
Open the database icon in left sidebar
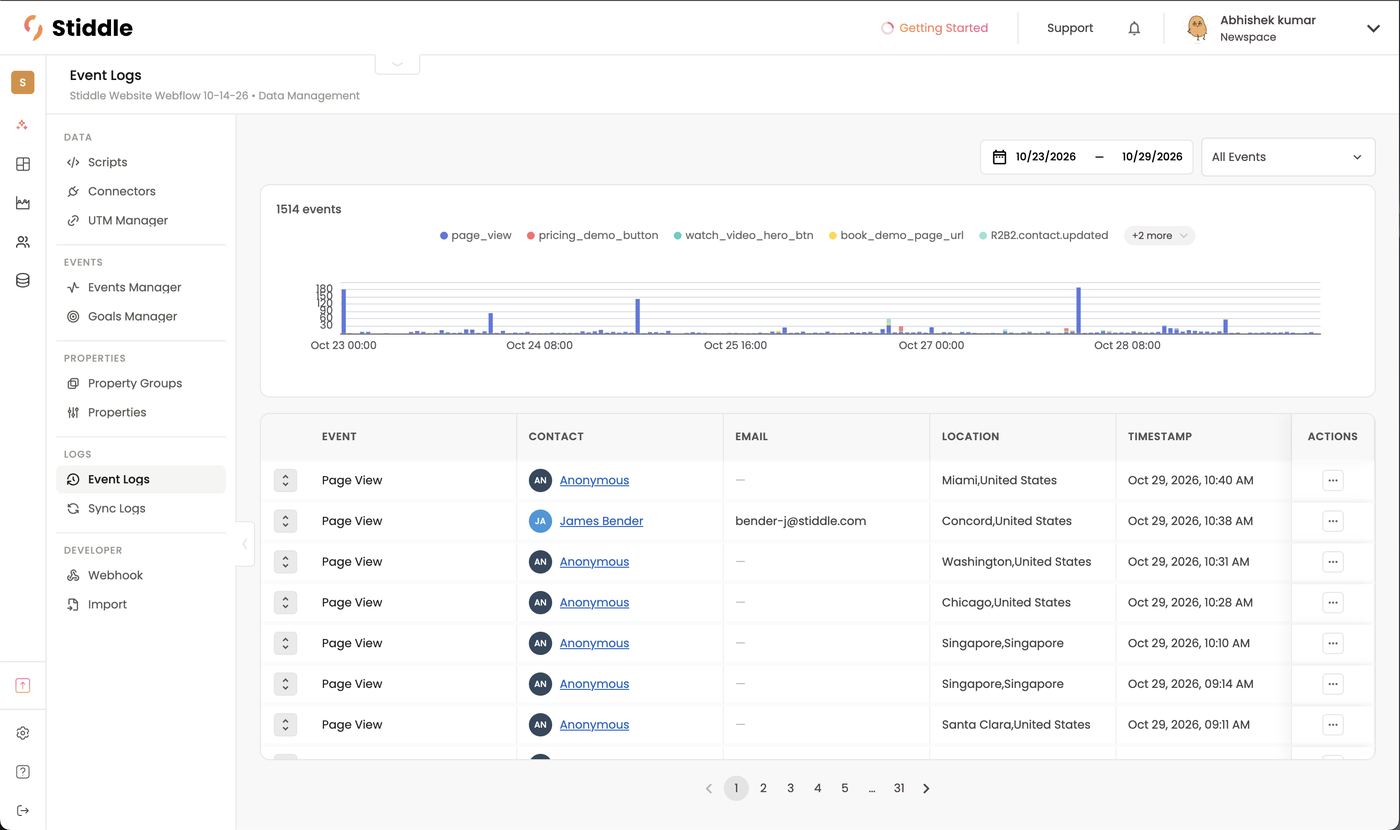[23, 281]
